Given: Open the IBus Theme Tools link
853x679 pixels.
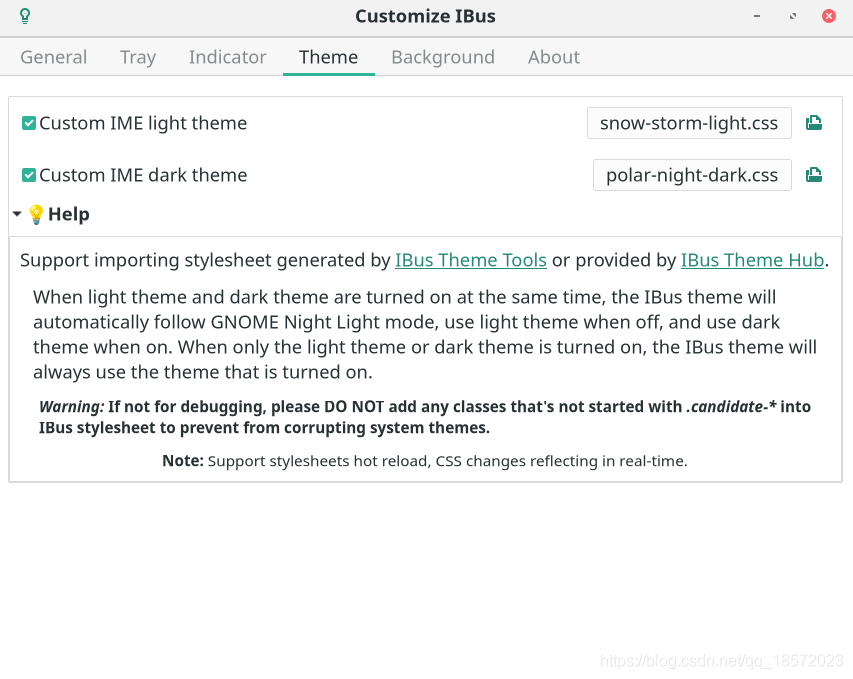Looking at the screenshot, I should [x=471, y=260].
